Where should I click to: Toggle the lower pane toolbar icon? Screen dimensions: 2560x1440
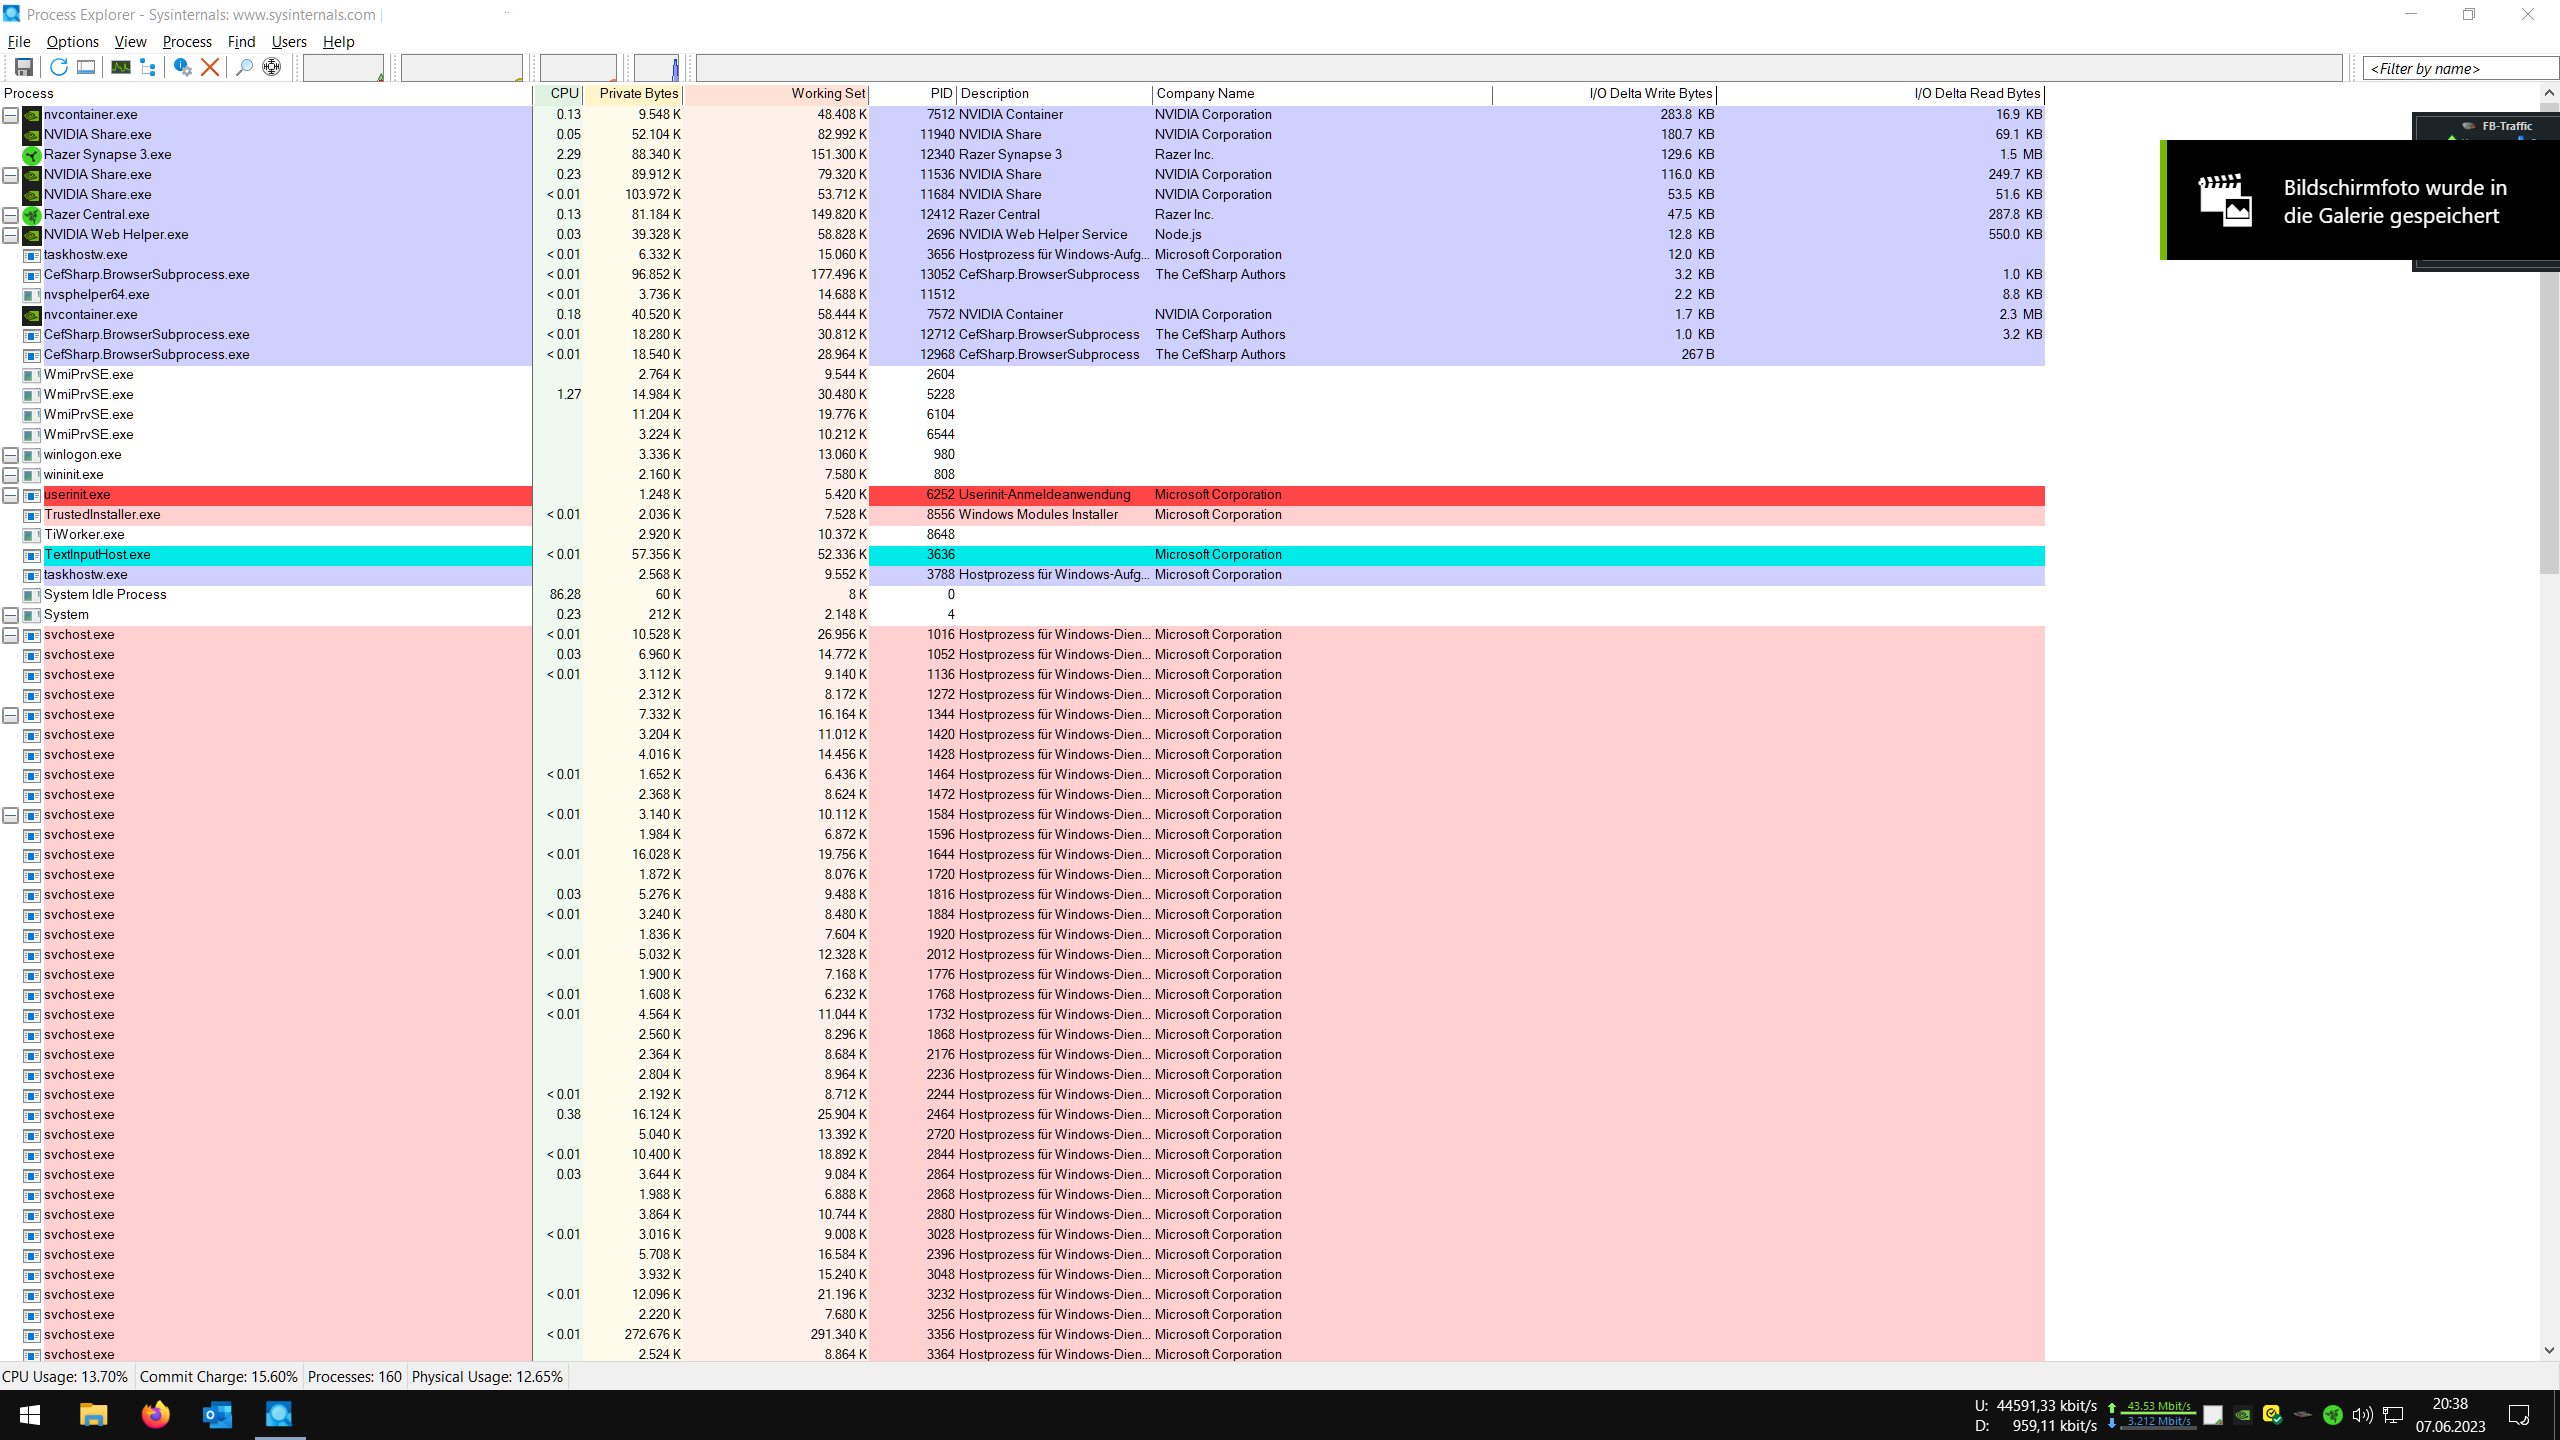[86, 67]
